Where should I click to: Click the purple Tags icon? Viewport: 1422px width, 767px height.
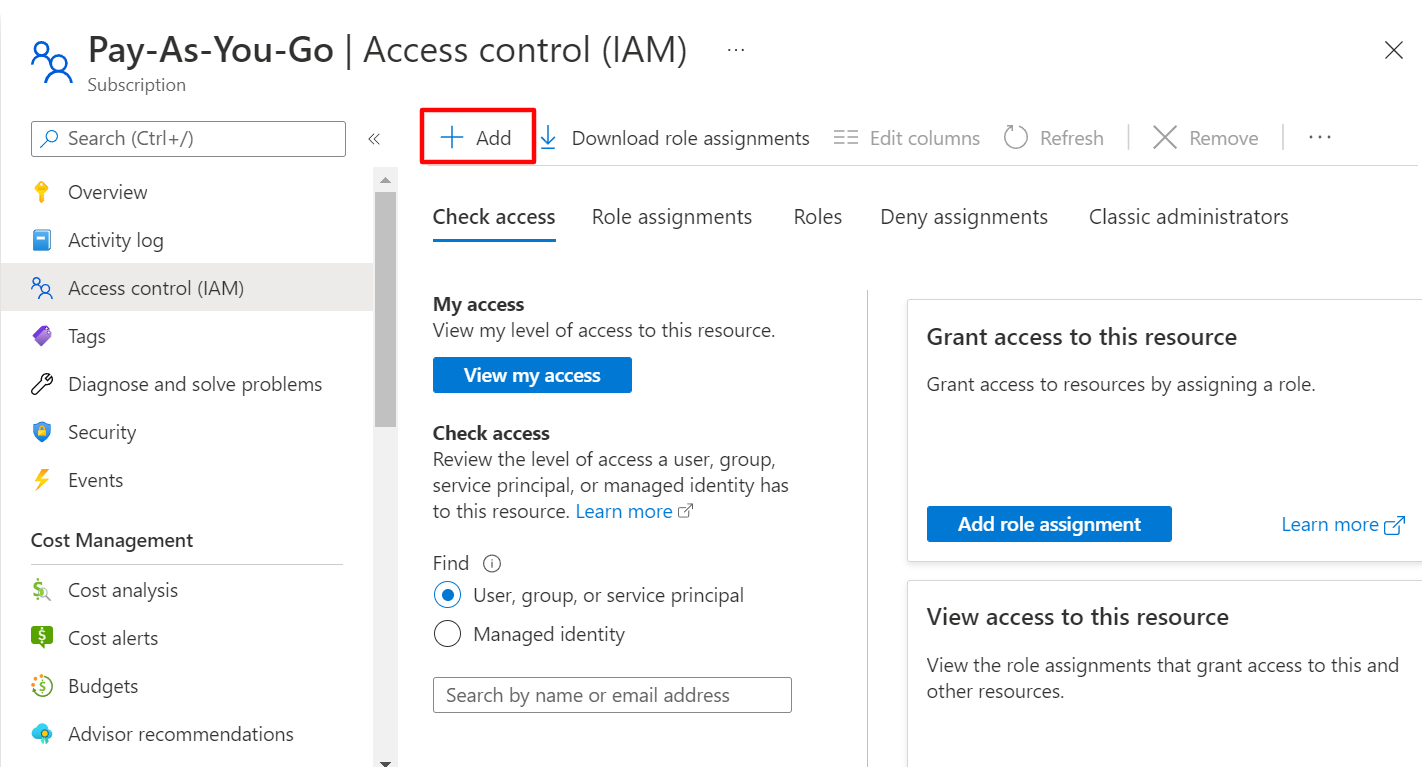[41, 336]
